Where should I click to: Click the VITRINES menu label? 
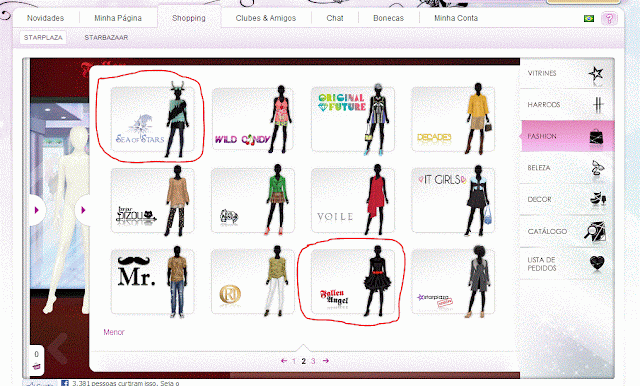[x=542, y=73]
